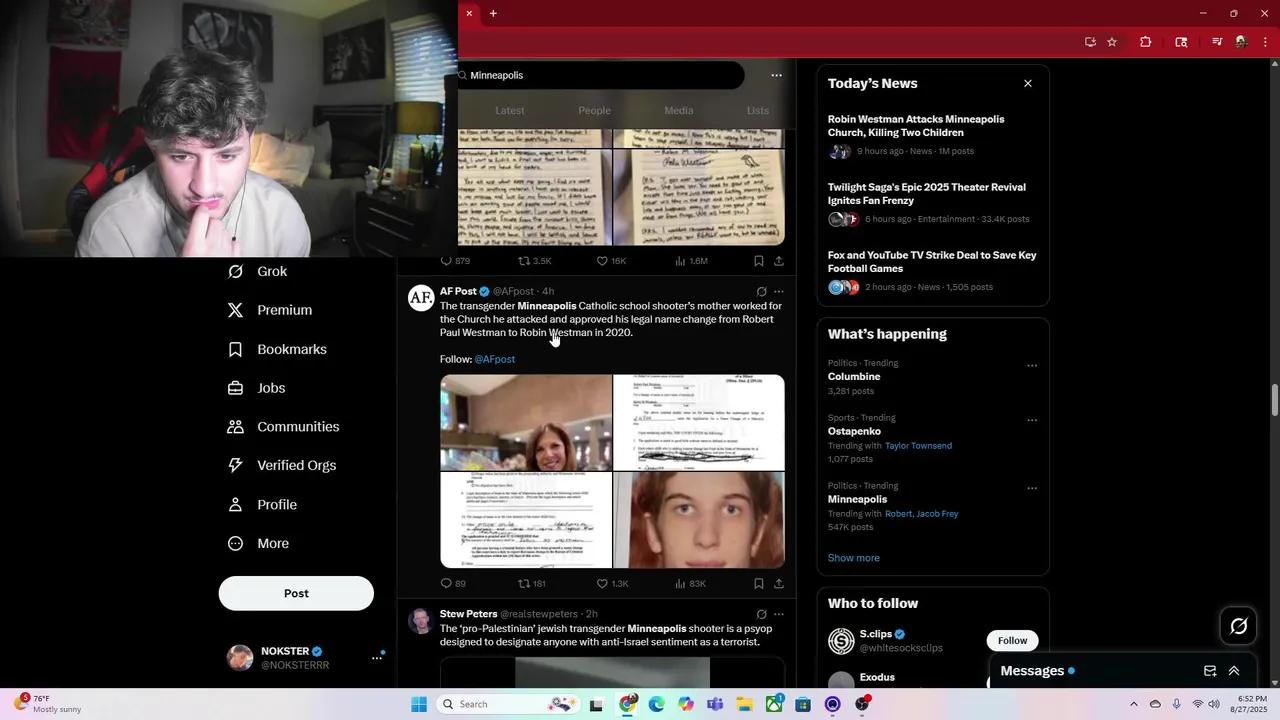Like AF Post tweet with 1.3K likes
This screenshot has width=1280, height=720.
[x=612, y=583]
